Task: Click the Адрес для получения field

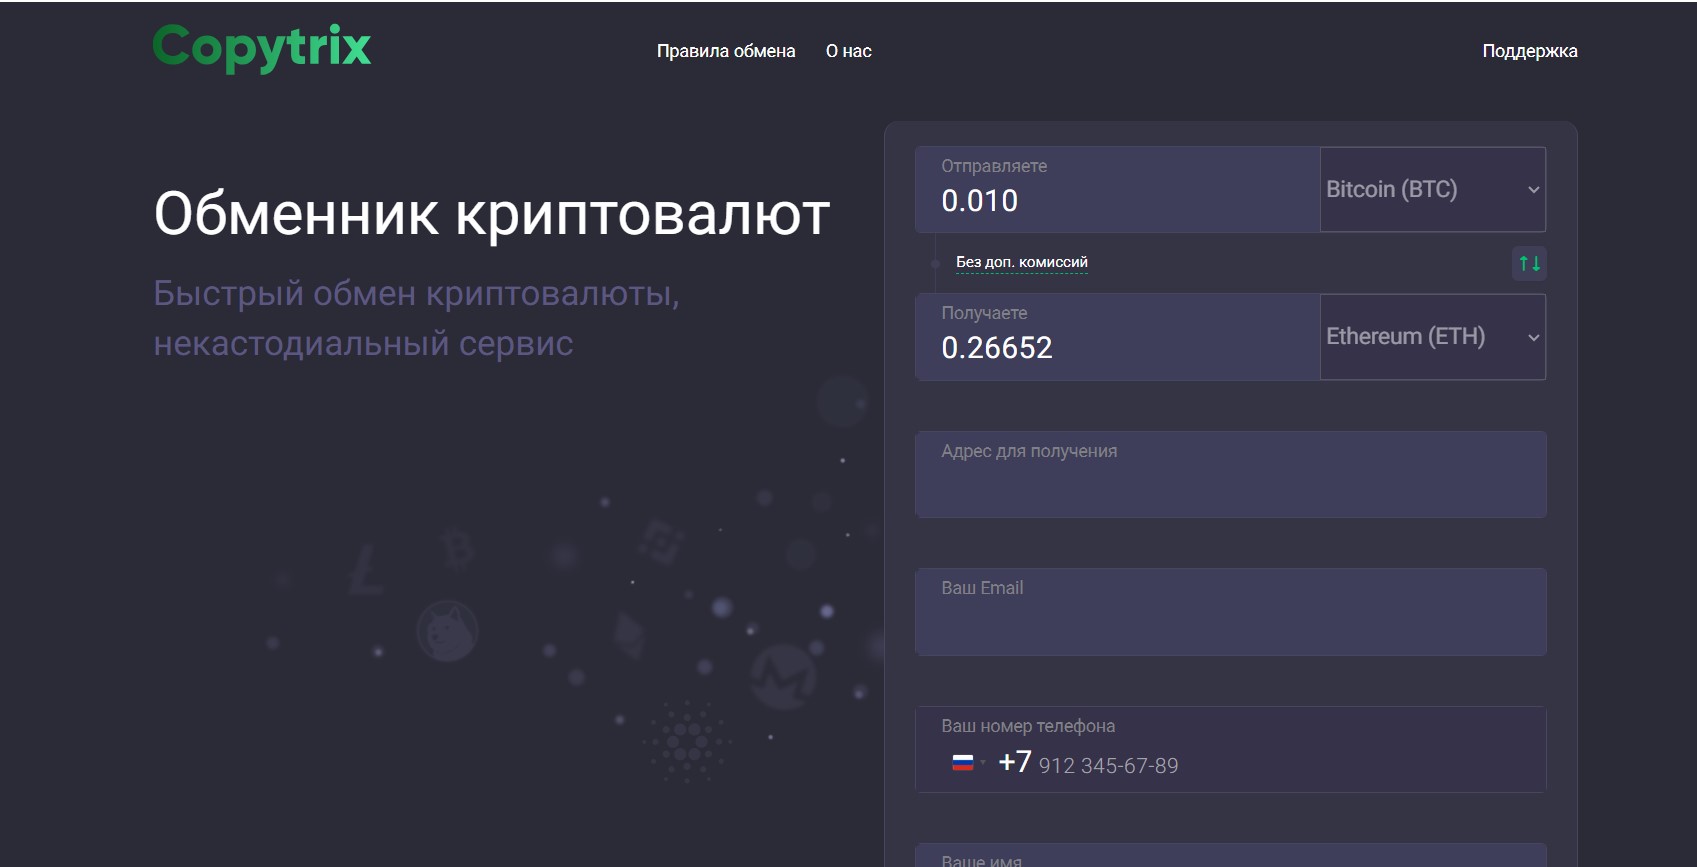Action: [1230, 474]
